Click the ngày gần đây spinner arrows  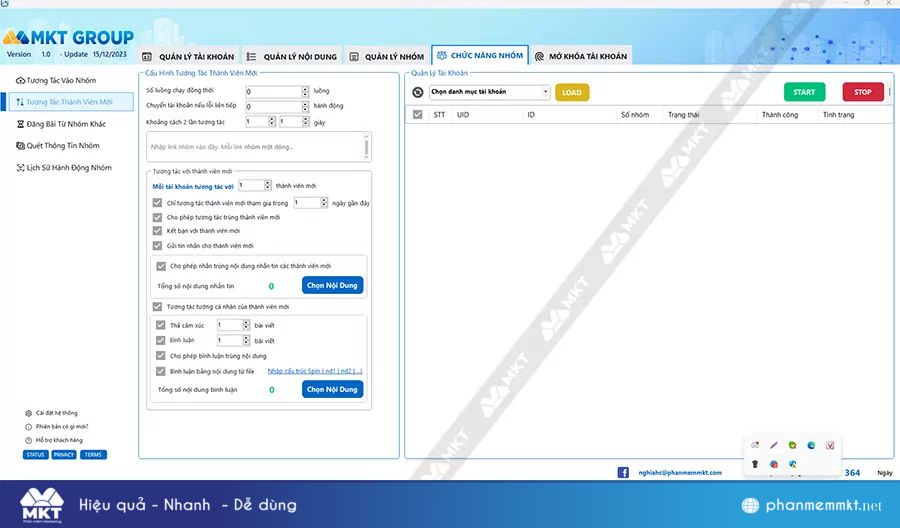(324, 203)
